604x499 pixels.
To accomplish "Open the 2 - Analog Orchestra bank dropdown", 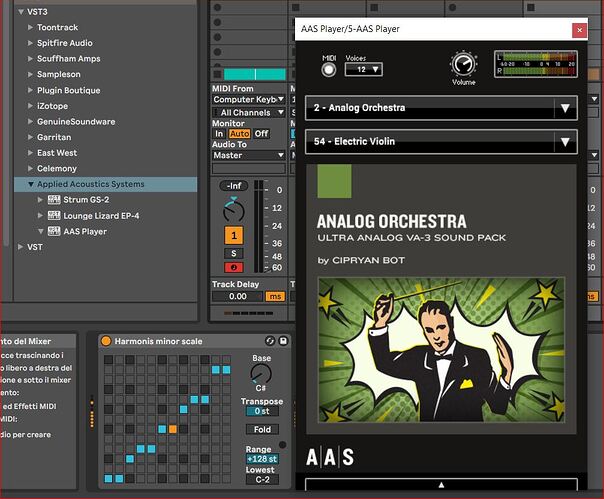I will (441, 108).
